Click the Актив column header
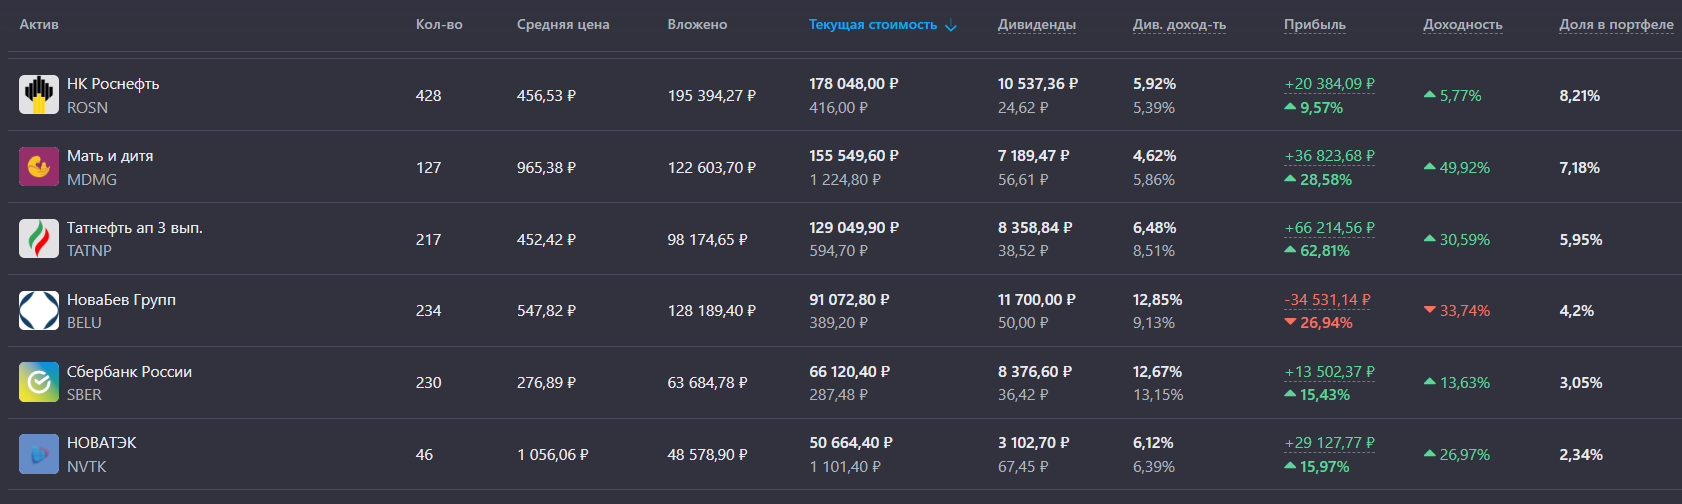 39,25
